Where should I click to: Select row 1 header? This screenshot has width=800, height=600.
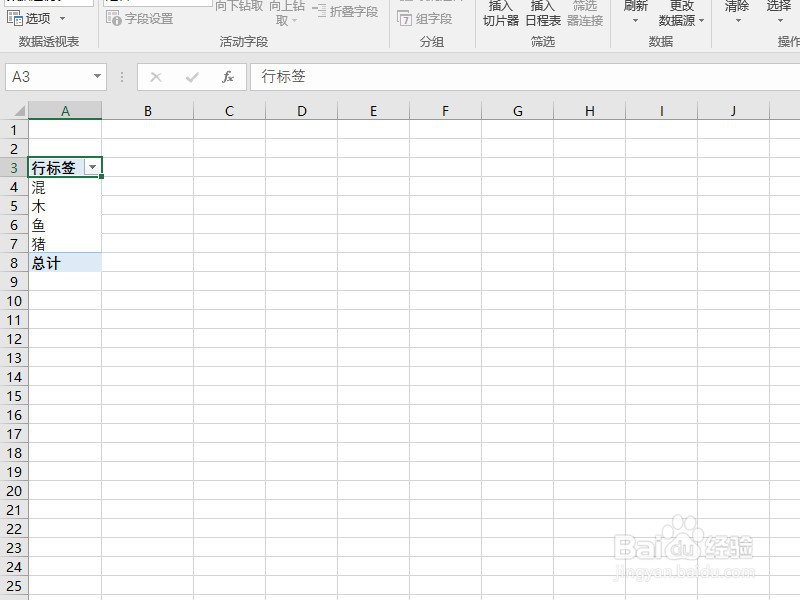click(x=14, y=130)
